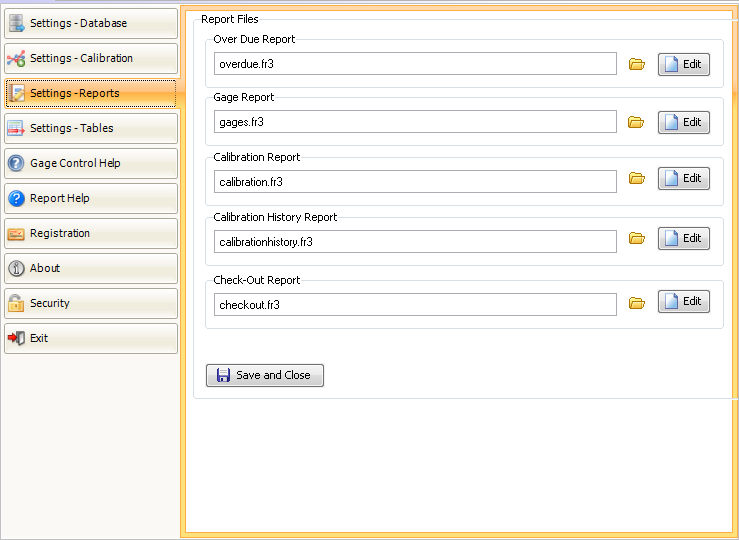Image resolution: width=739 pixels, height=540 pixels.
Task: Open the Security settings
Action: coord(91,304)
